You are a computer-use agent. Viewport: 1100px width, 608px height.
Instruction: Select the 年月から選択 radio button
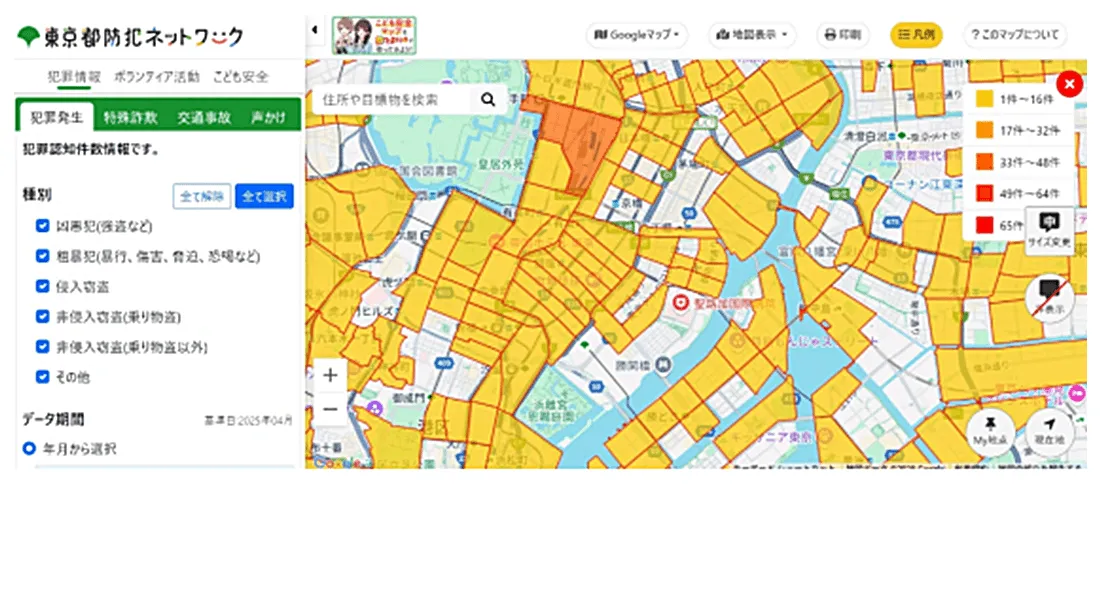click(x=30, y=448)
